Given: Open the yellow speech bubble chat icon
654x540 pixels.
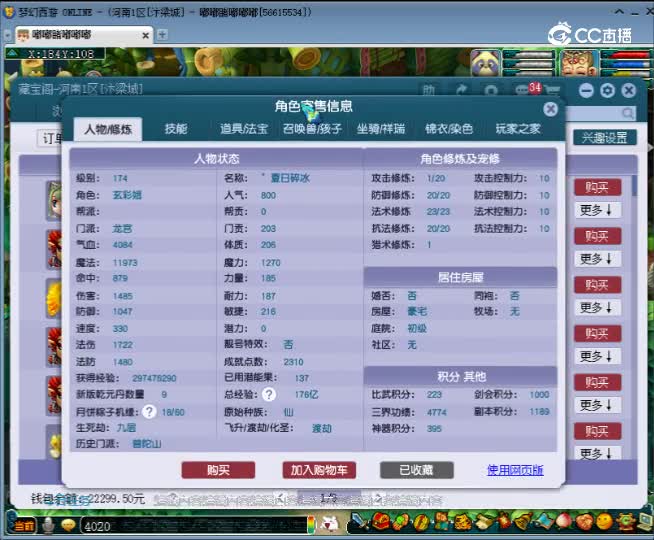Looking at the screenshot, I should click(68, 525).
